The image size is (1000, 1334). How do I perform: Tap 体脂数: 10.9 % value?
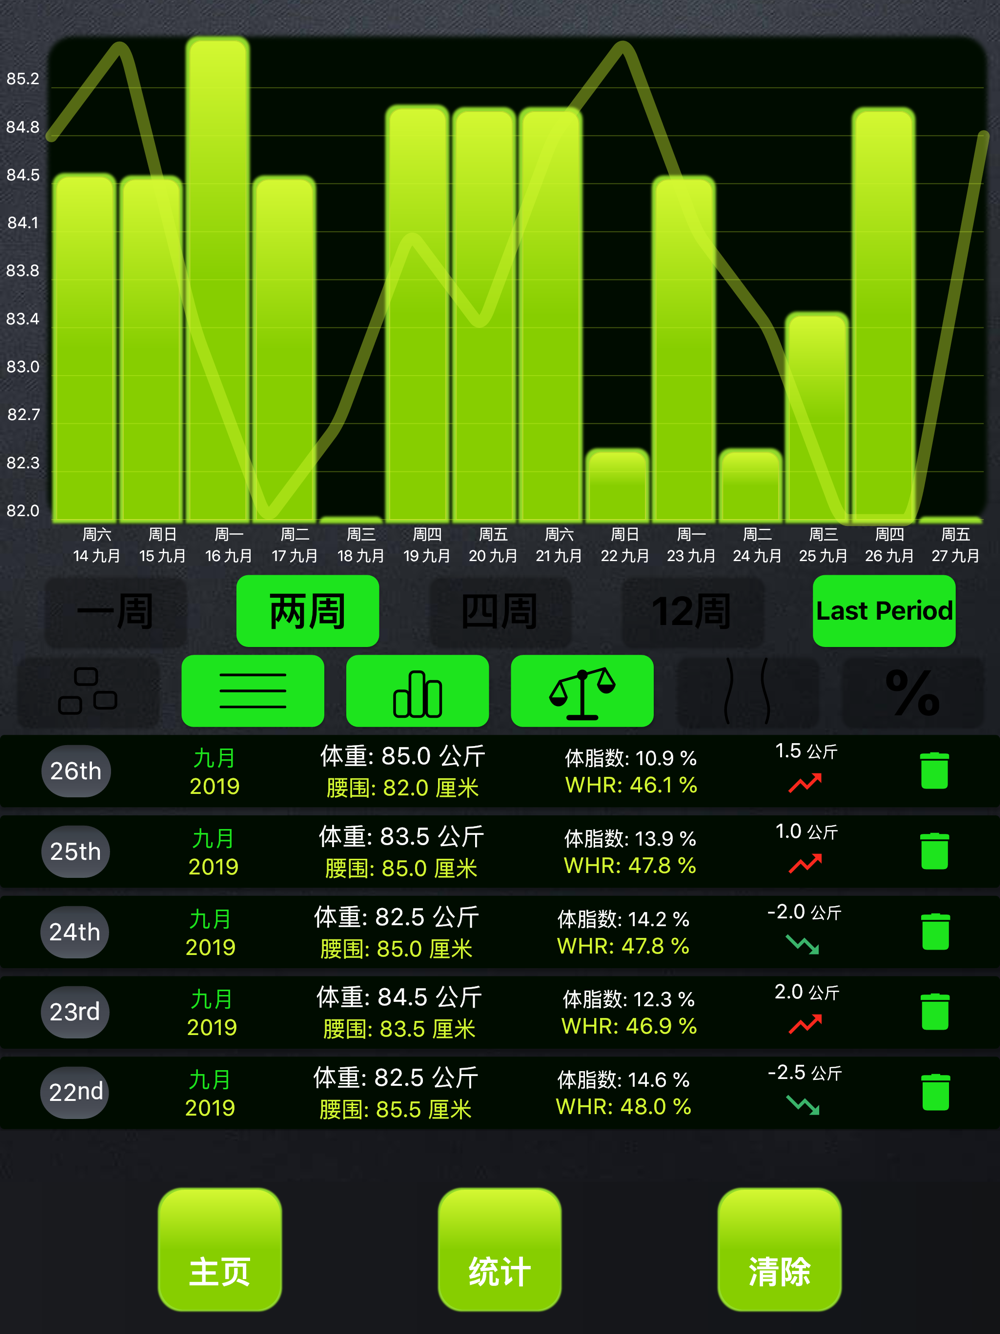click(x=631, y=759)
